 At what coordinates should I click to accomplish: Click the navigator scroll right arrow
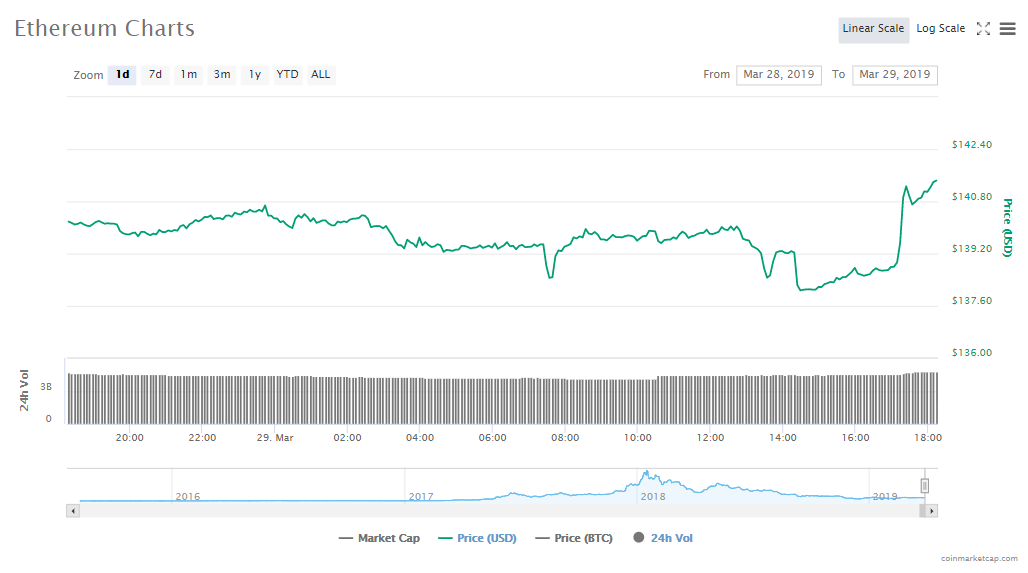(x=931, y=511)
